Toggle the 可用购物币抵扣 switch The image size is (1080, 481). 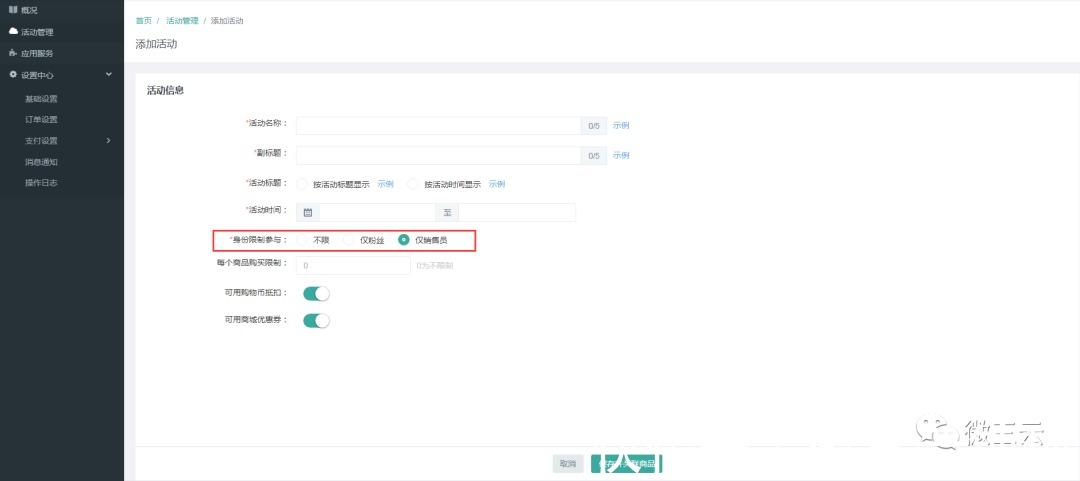pos(317,294)
